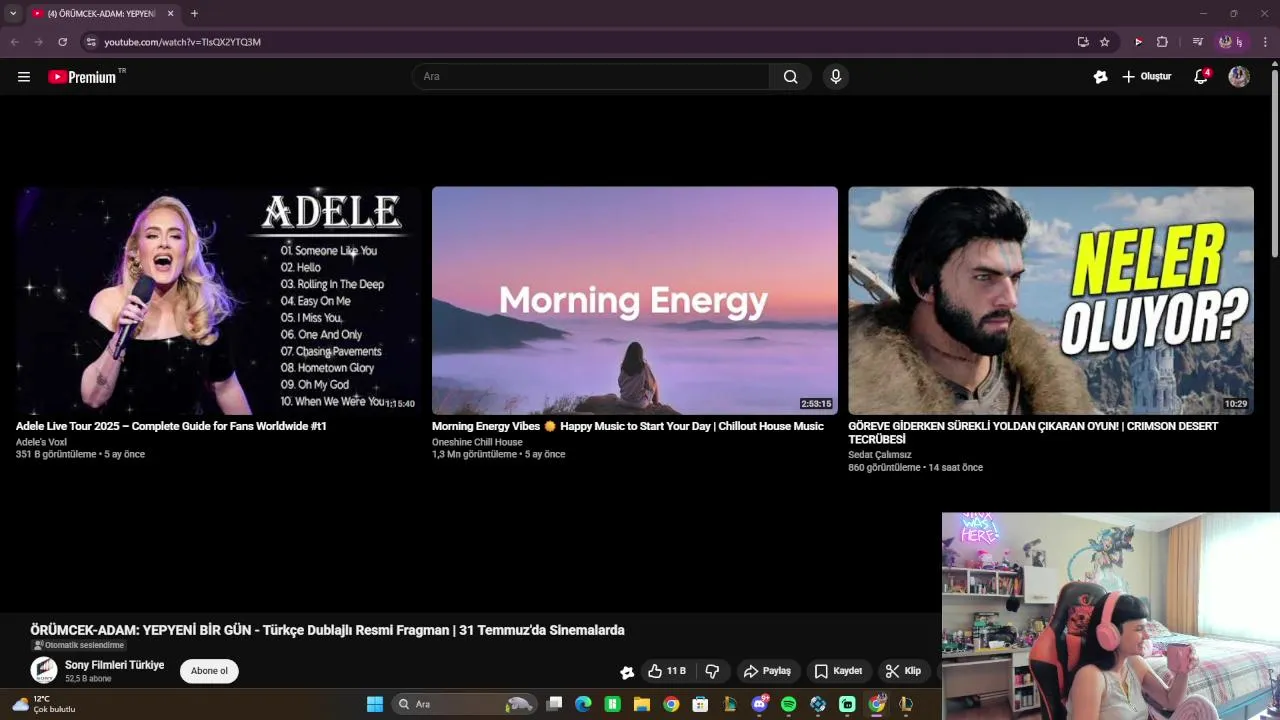Open GÖREVE GİDERKEN Crimson Desert video title
1280x720 pixels.
[1033, 433]
